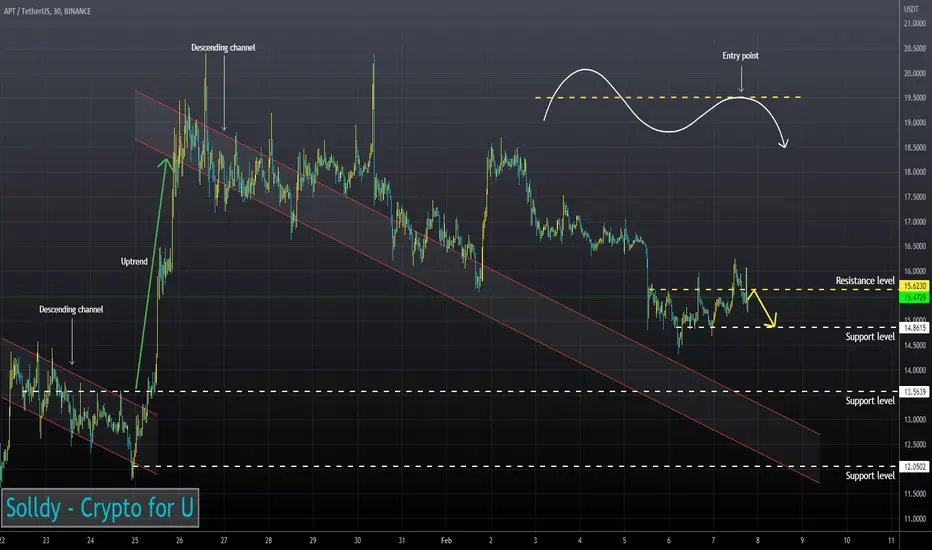This screenshot has width=932, height=550.
Task: Select the Support level label under the 13.5639 line
Action: pyautogui.click(x=870, y=401)
